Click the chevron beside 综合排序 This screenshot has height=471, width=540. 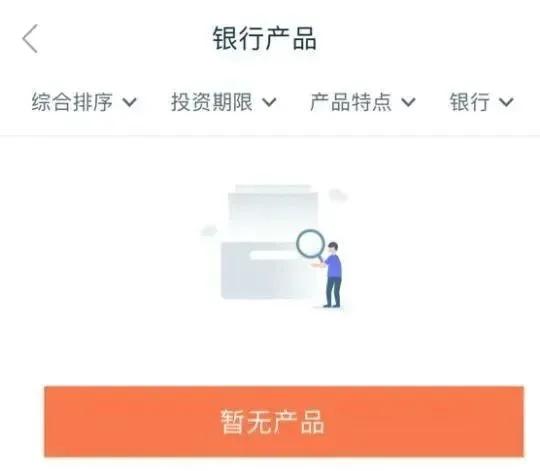[129, 102]
